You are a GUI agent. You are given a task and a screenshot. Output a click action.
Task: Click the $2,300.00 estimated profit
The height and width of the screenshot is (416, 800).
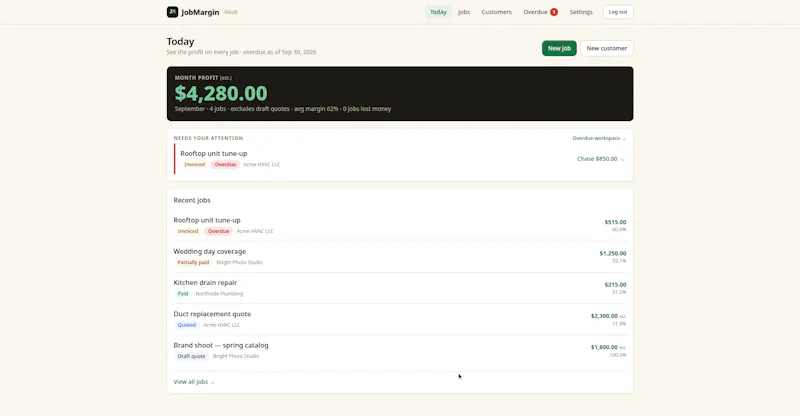(604, 316)
